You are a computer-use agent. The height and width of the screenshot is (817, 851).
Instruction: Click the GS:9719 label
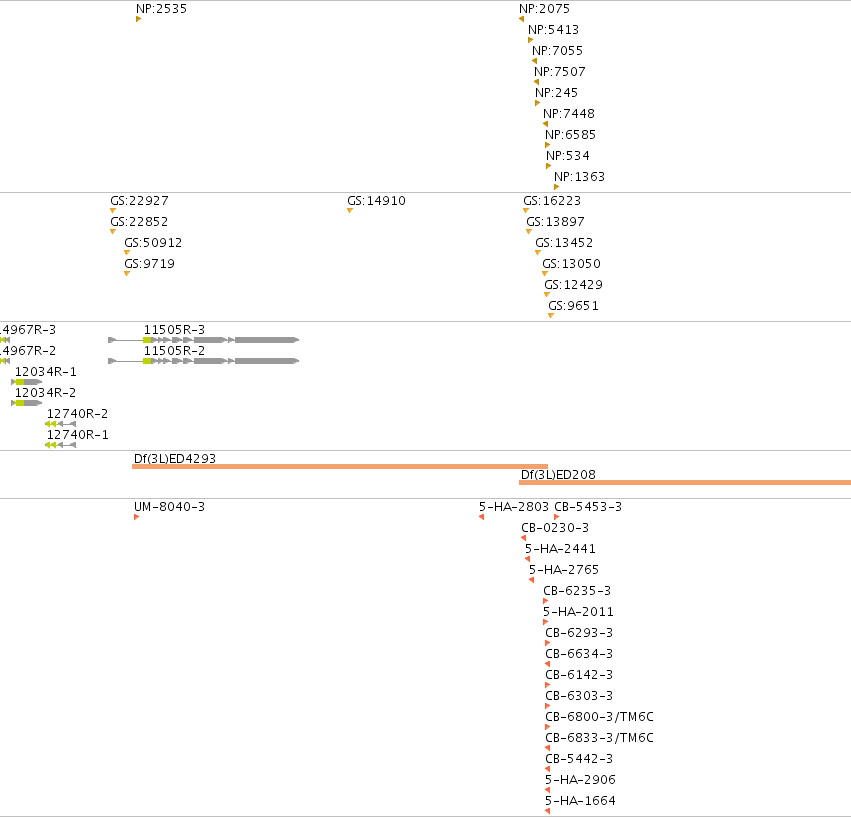coord(149,264)
